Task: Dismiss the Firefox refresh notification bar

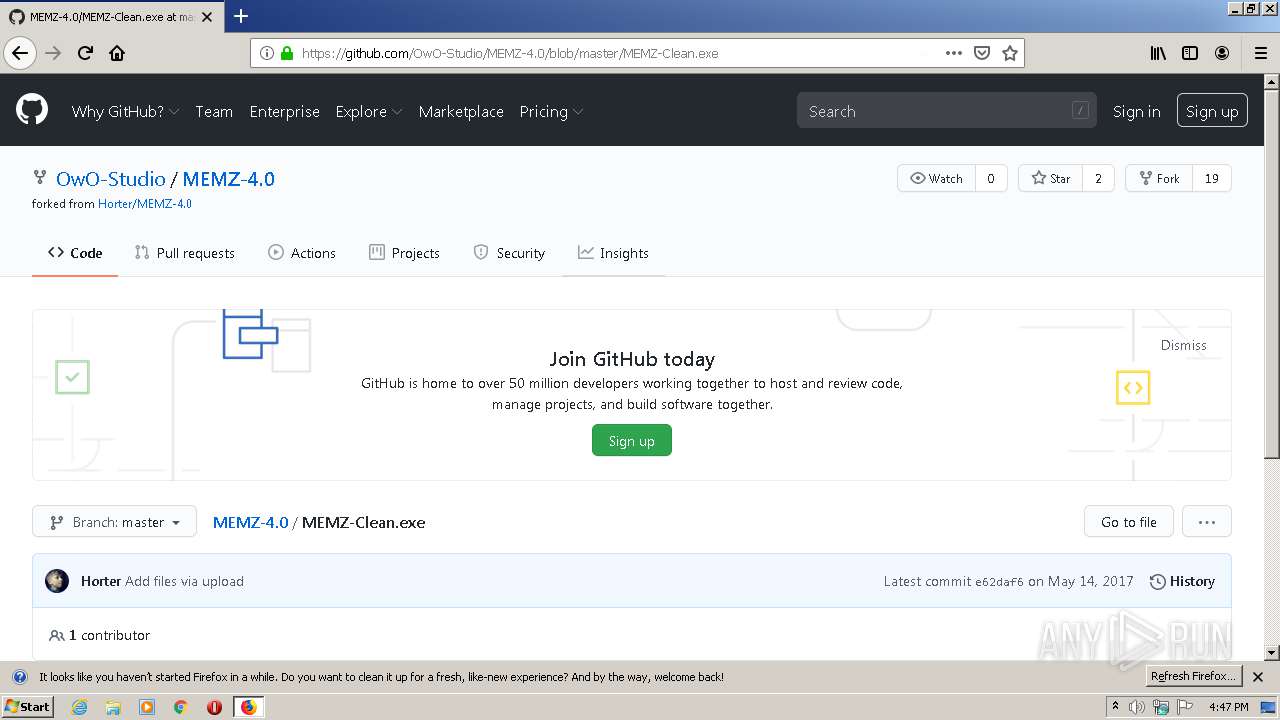Action: coord(1258,677)
